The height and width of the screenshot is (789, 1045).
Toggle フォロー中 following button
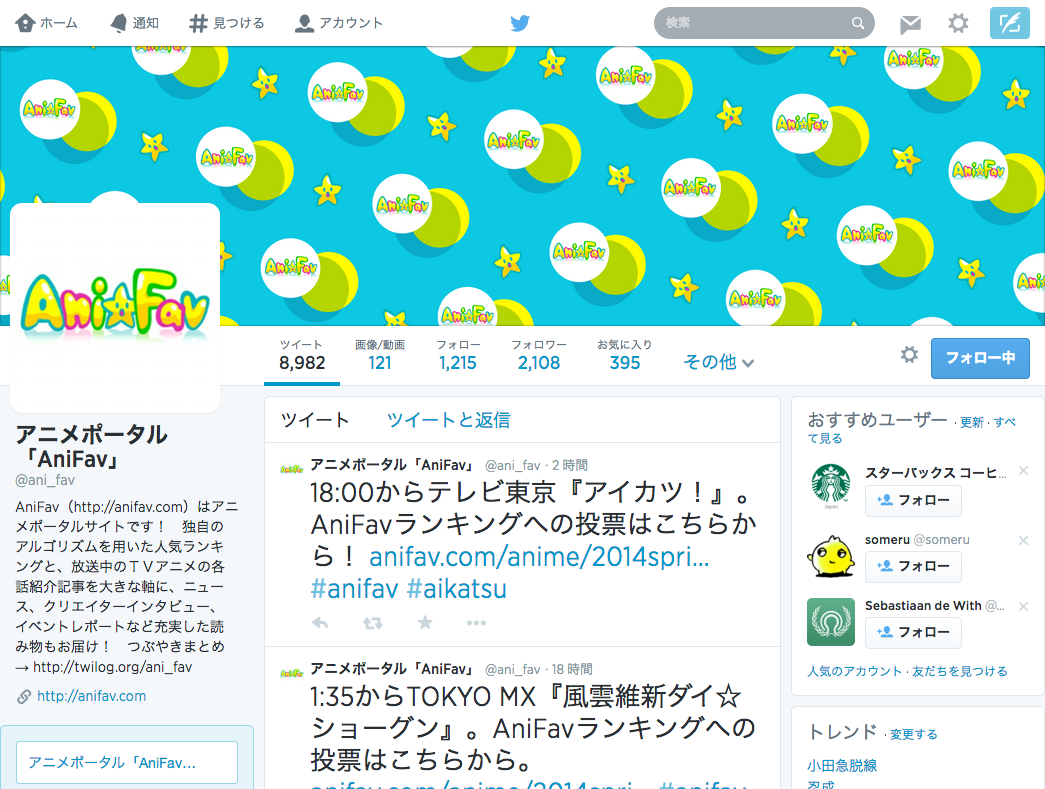coord(980,358)
